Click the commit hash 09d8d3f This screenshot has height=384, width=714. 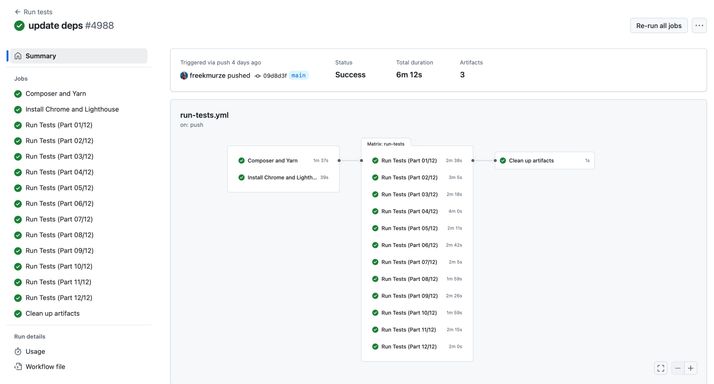pos(275,76)
